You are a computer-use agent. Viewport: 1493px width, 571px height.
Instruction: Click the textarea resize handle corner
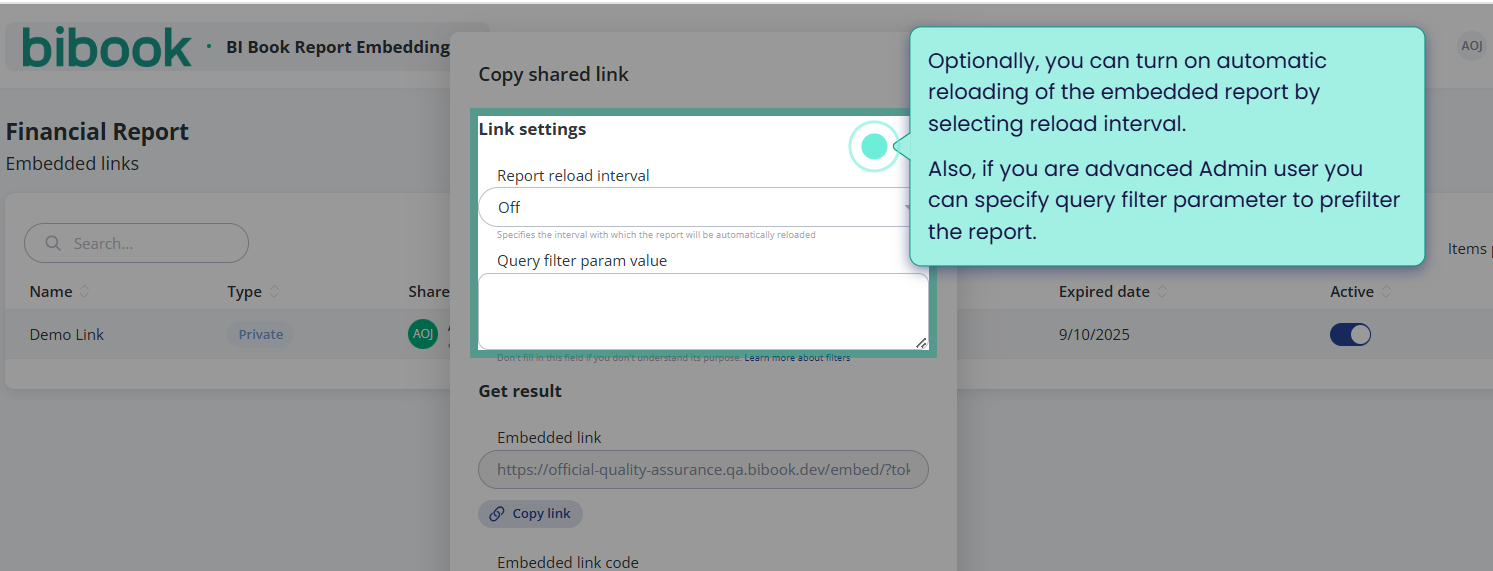[x=921, y=342]
